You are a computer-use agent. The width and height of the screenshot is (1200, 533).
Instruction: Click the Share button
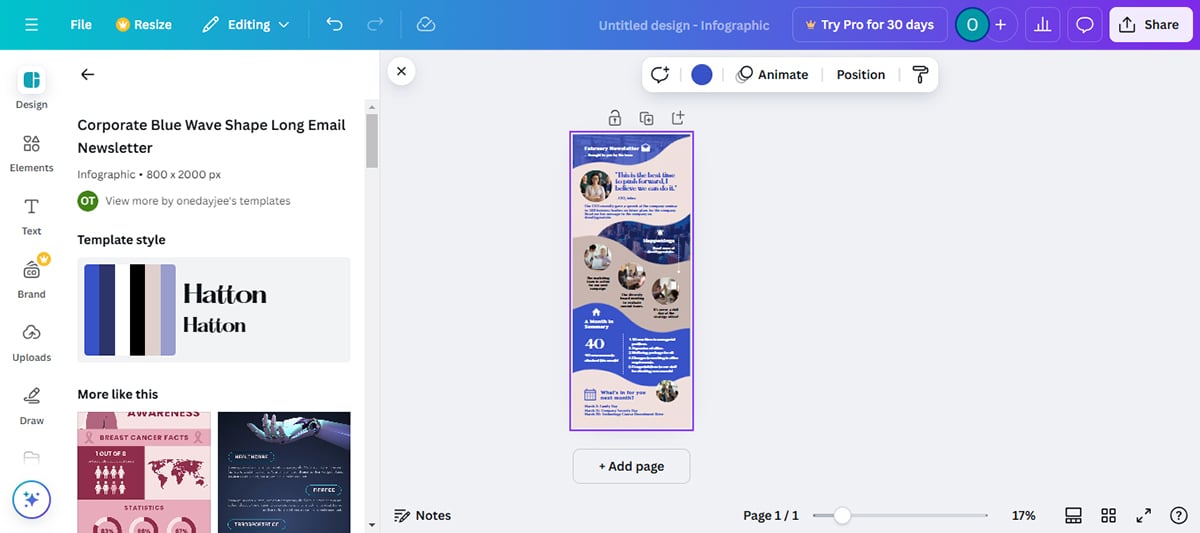(x=1150, y=25)
